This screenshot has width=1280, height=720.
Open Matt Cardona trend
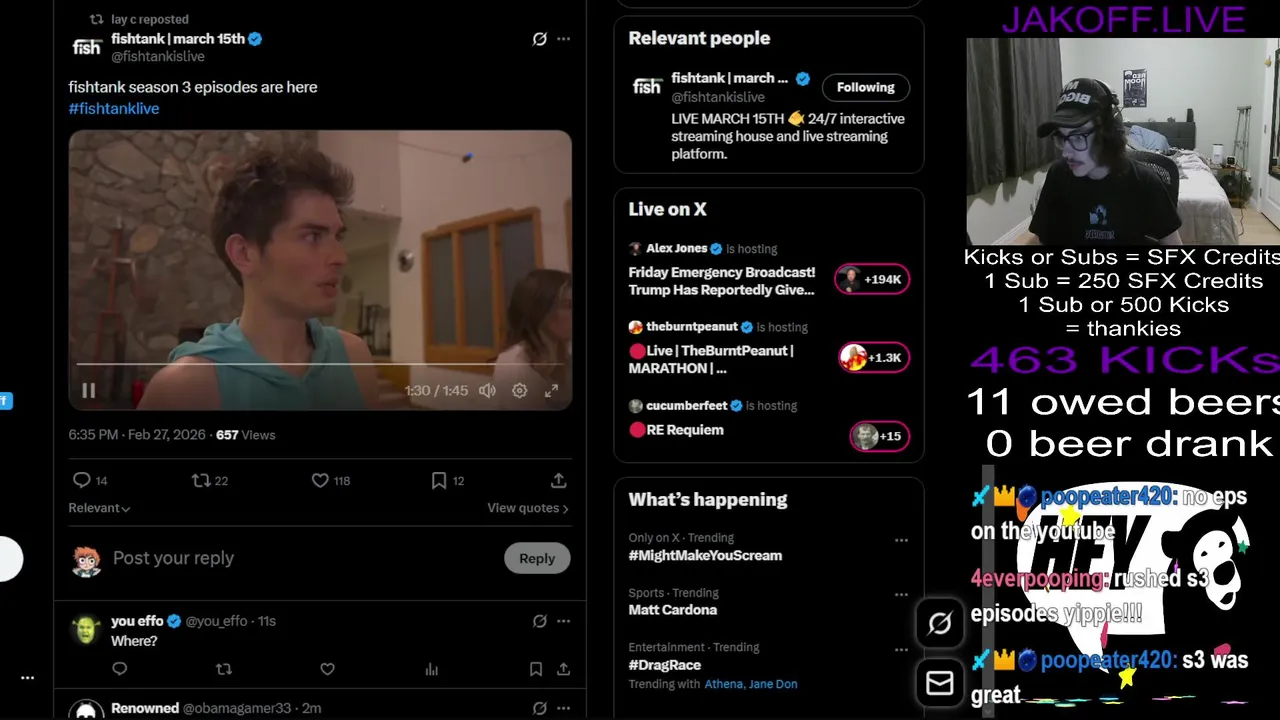click(x=672, y=609)
